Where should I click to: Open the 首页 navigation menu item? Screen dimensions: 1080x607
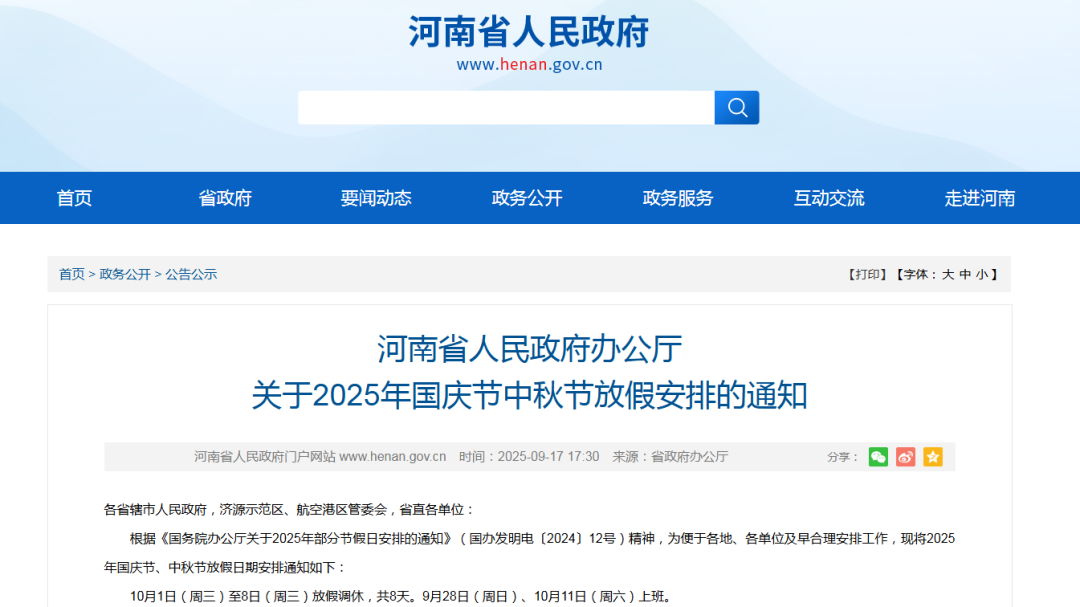pos(74,198)
